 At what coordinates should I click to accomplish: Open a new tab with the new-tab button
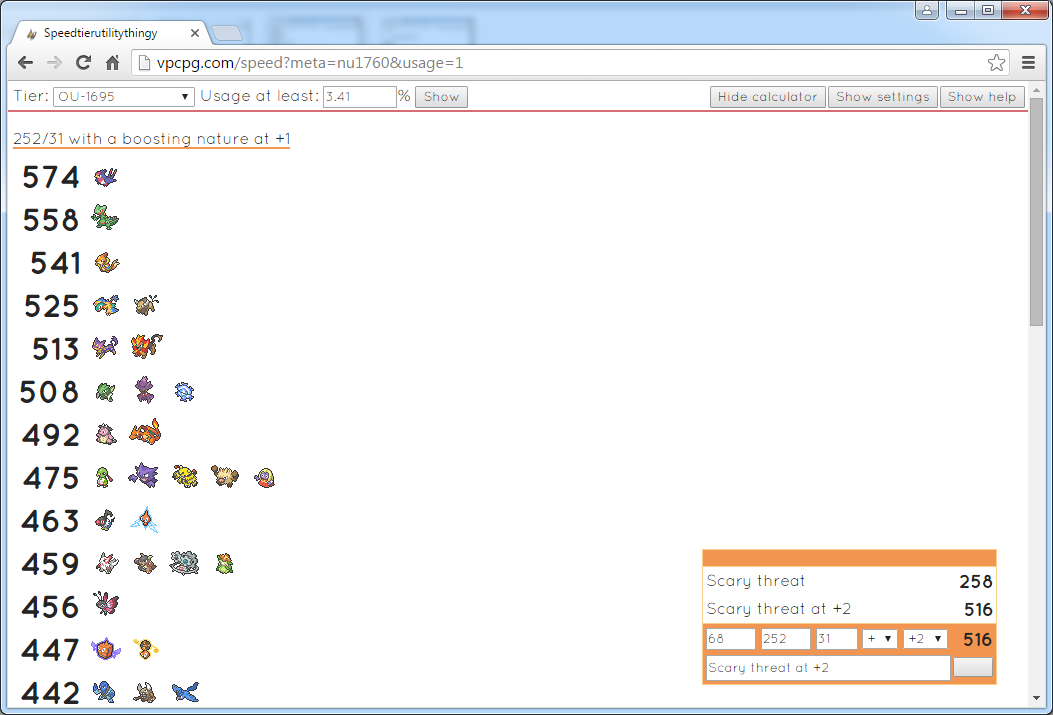click(x=226, y=33)
